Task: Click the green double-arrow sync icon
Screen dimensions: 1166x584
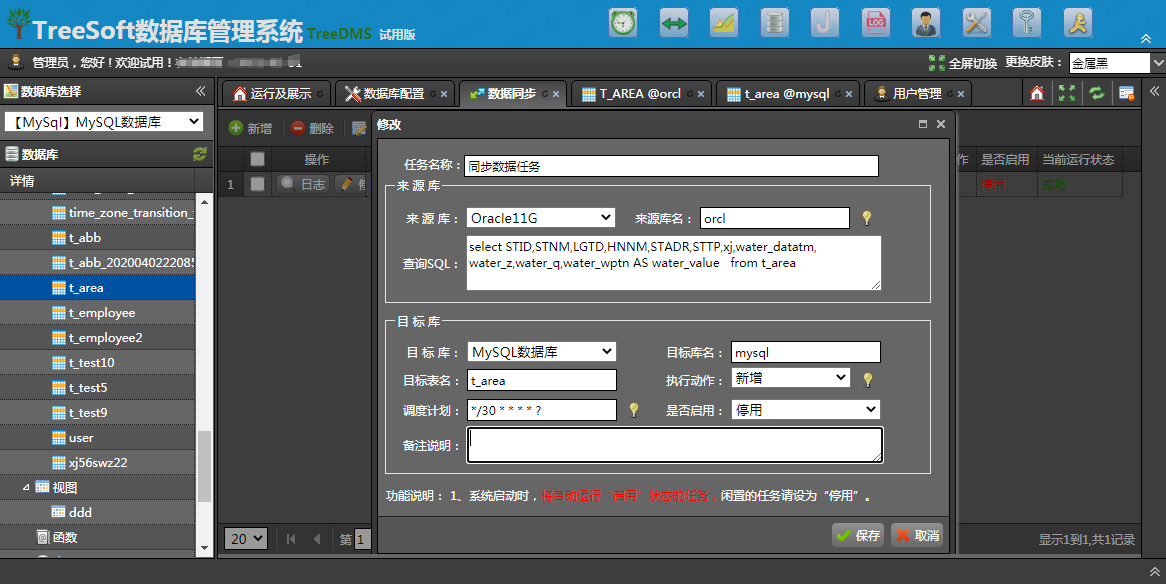Action: click(x=674, y=23)
